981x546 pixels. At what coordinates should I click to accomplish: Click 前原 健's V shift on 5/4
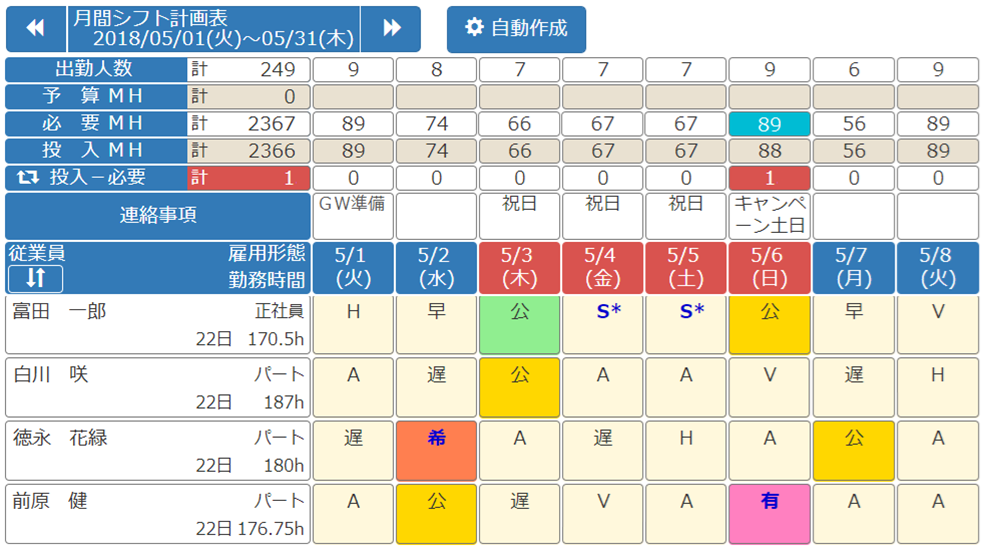click(x=603, y=514)
